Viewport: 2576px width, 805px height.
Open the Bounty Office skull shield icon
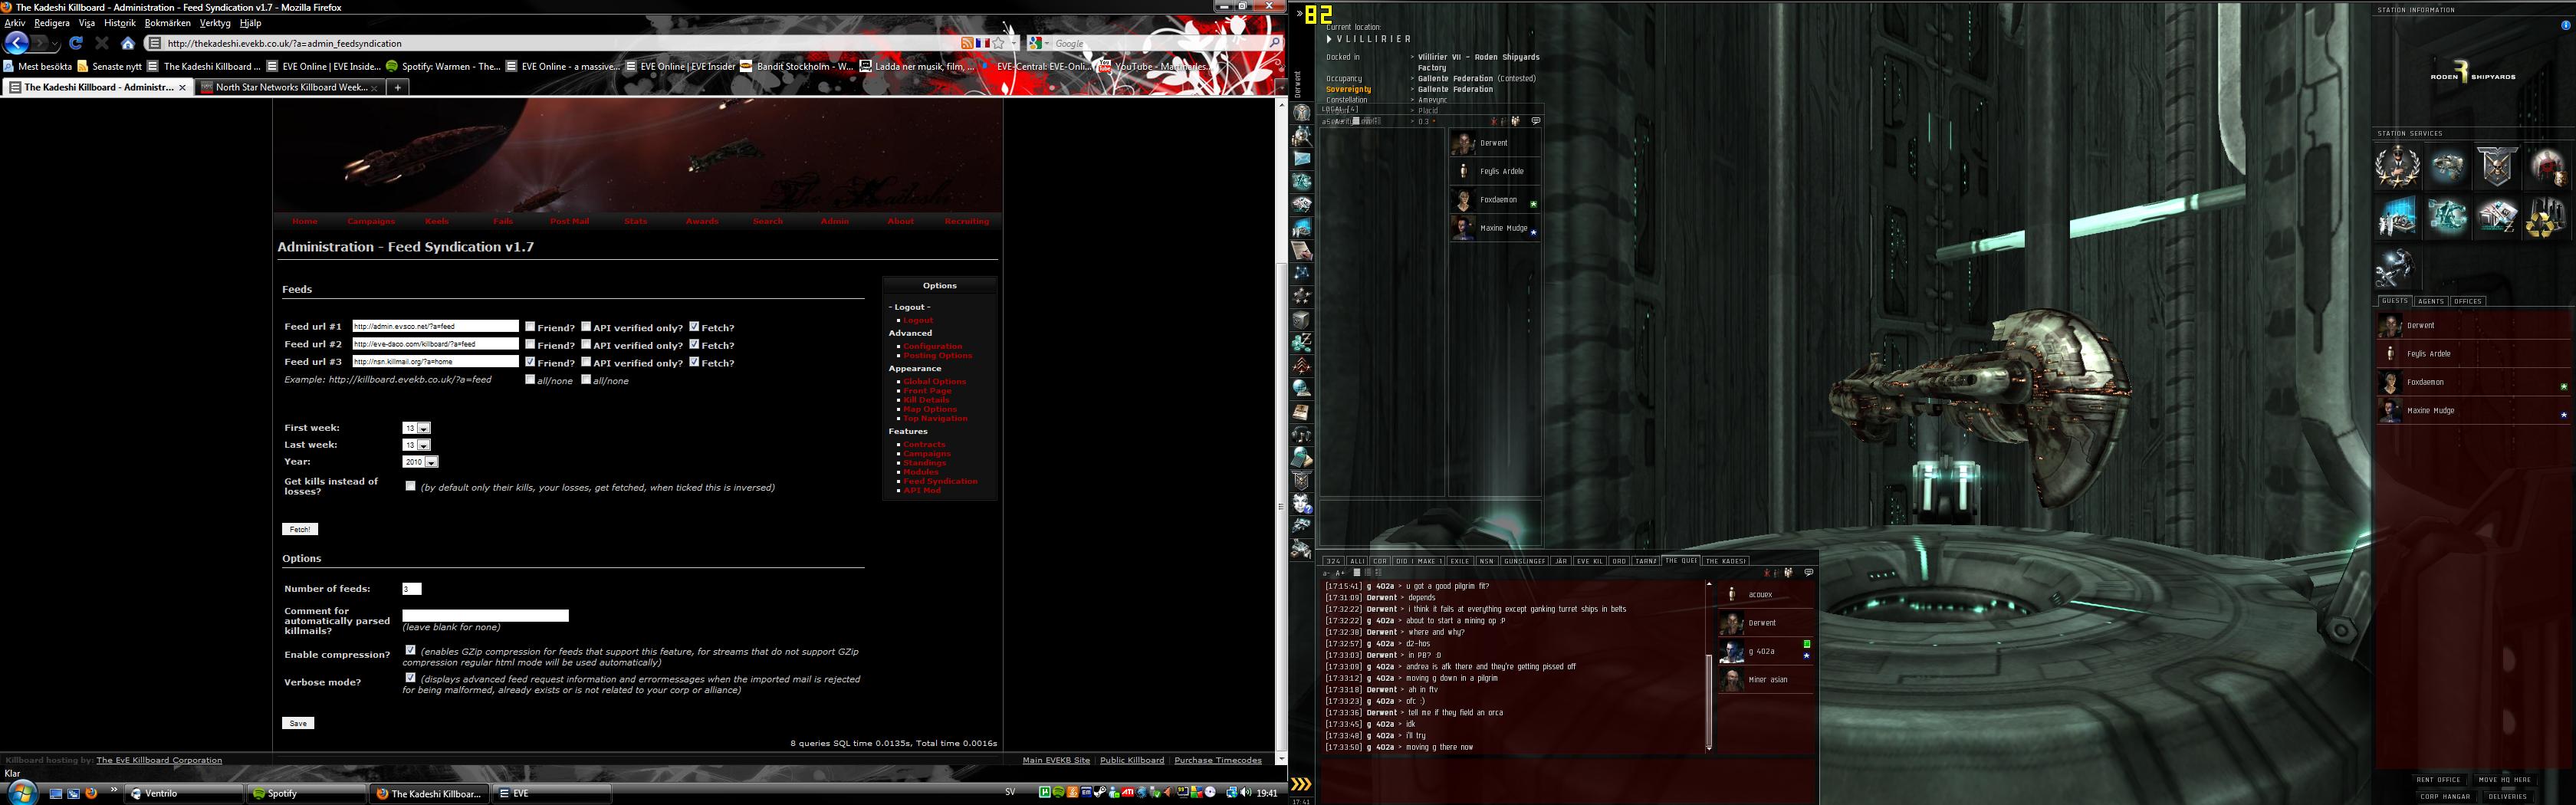point(2496,166)
